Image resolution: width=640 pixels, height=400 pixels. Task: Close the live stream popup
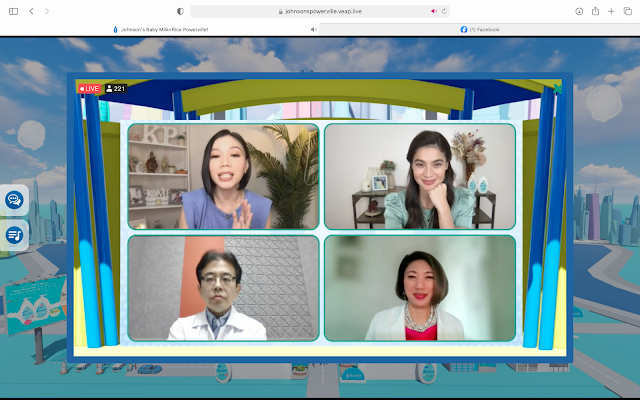(558, 89)
